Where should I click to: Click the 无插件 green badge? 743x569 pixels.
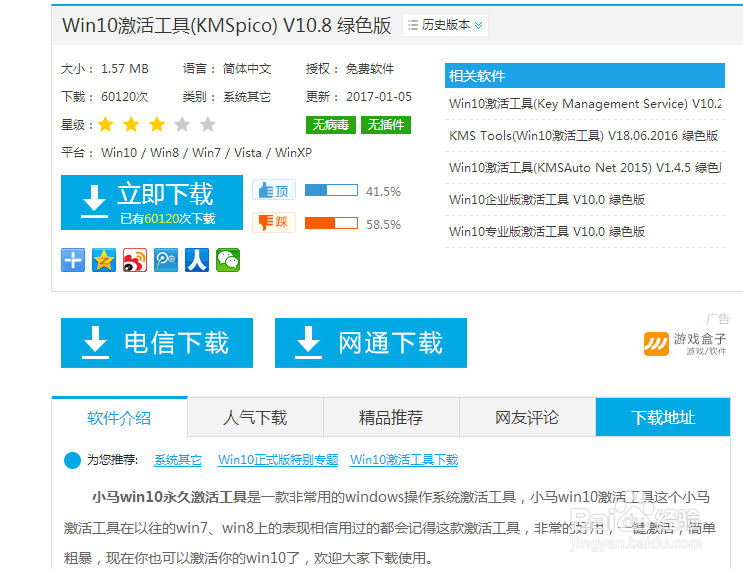coord(386,125)
